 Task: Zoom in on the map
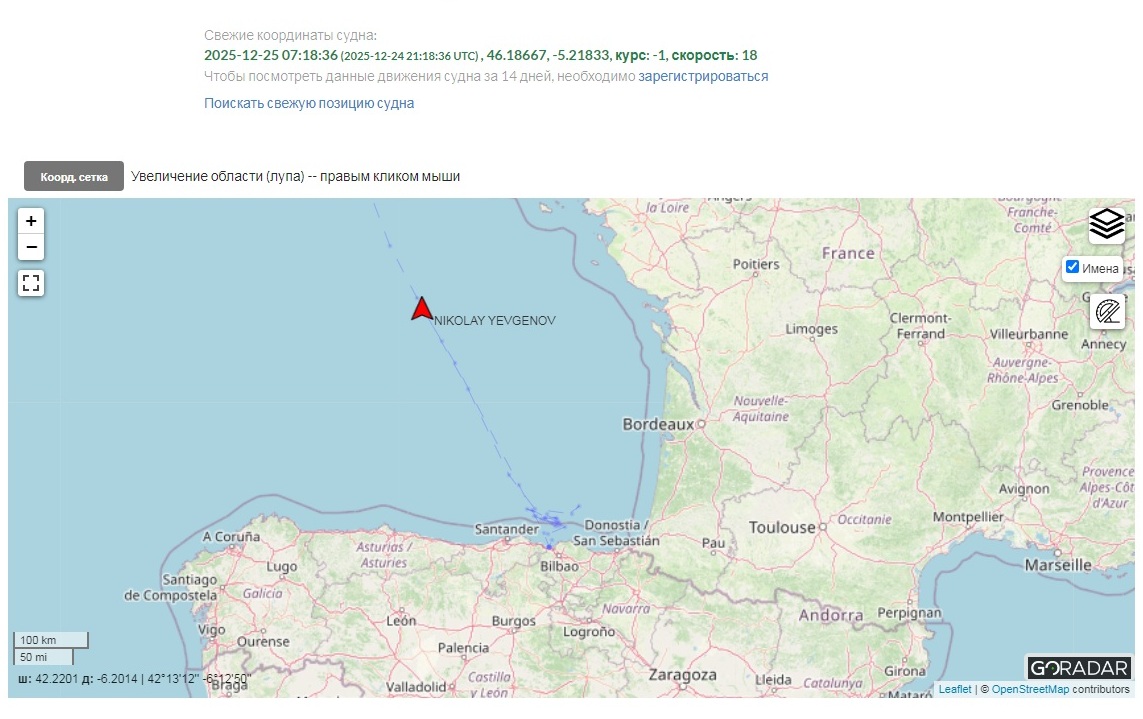31,221
